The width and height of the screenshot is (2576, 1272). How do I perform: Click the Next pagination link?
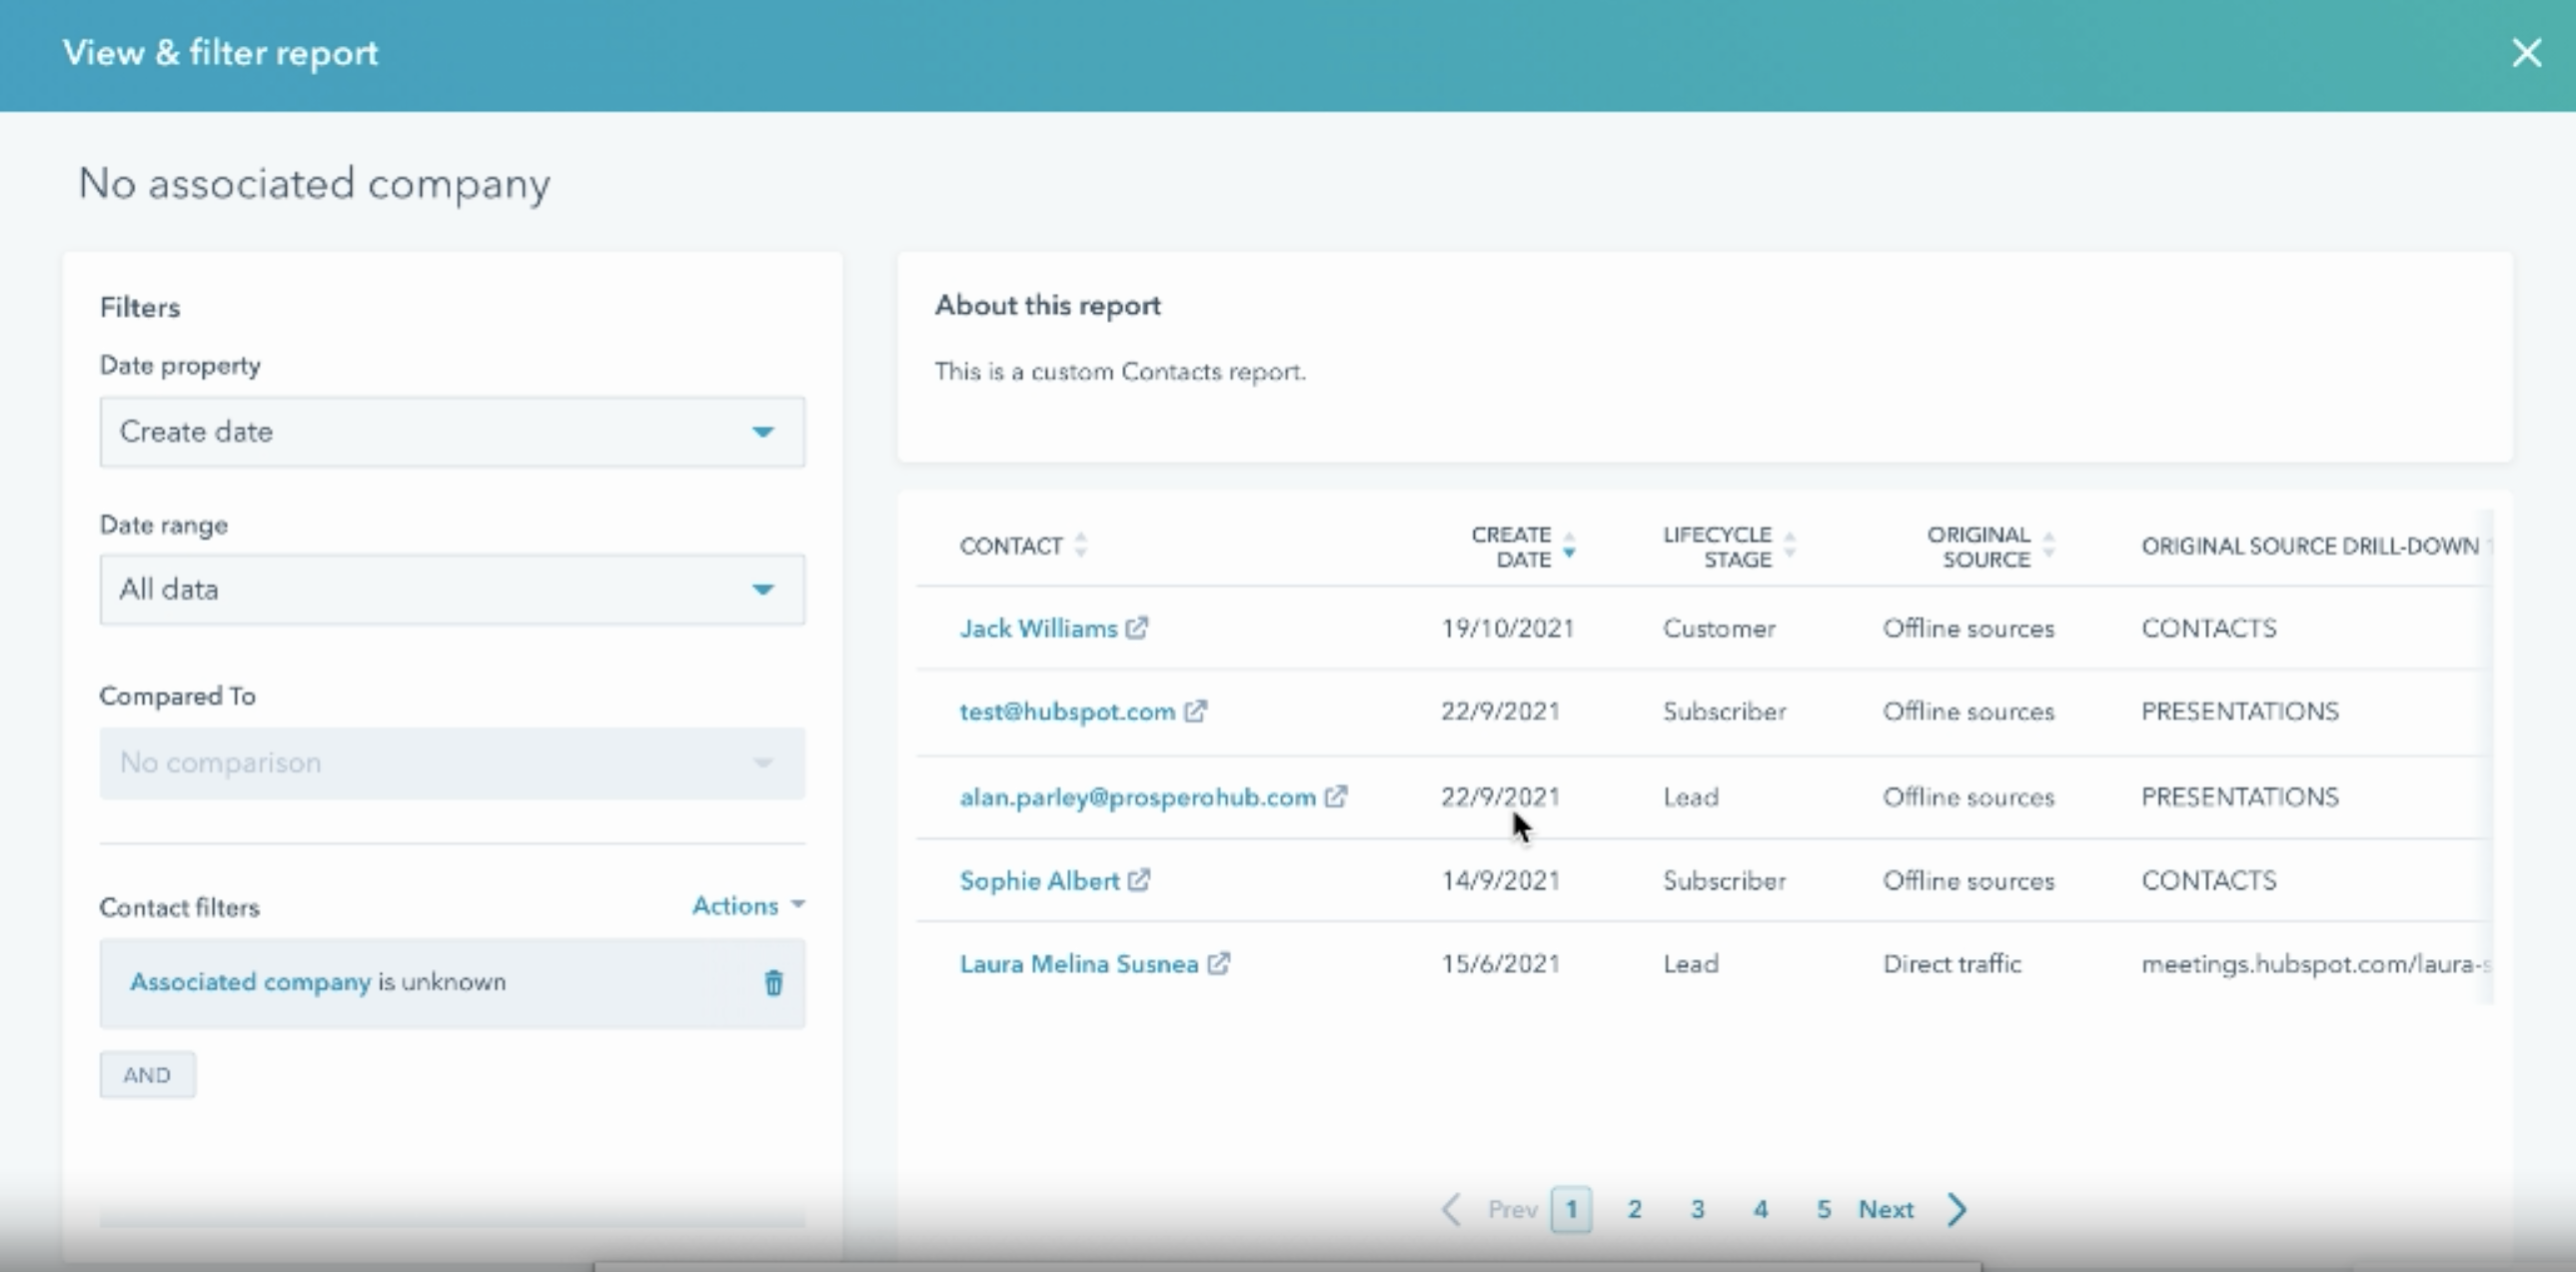(x=1886, y=1209)
